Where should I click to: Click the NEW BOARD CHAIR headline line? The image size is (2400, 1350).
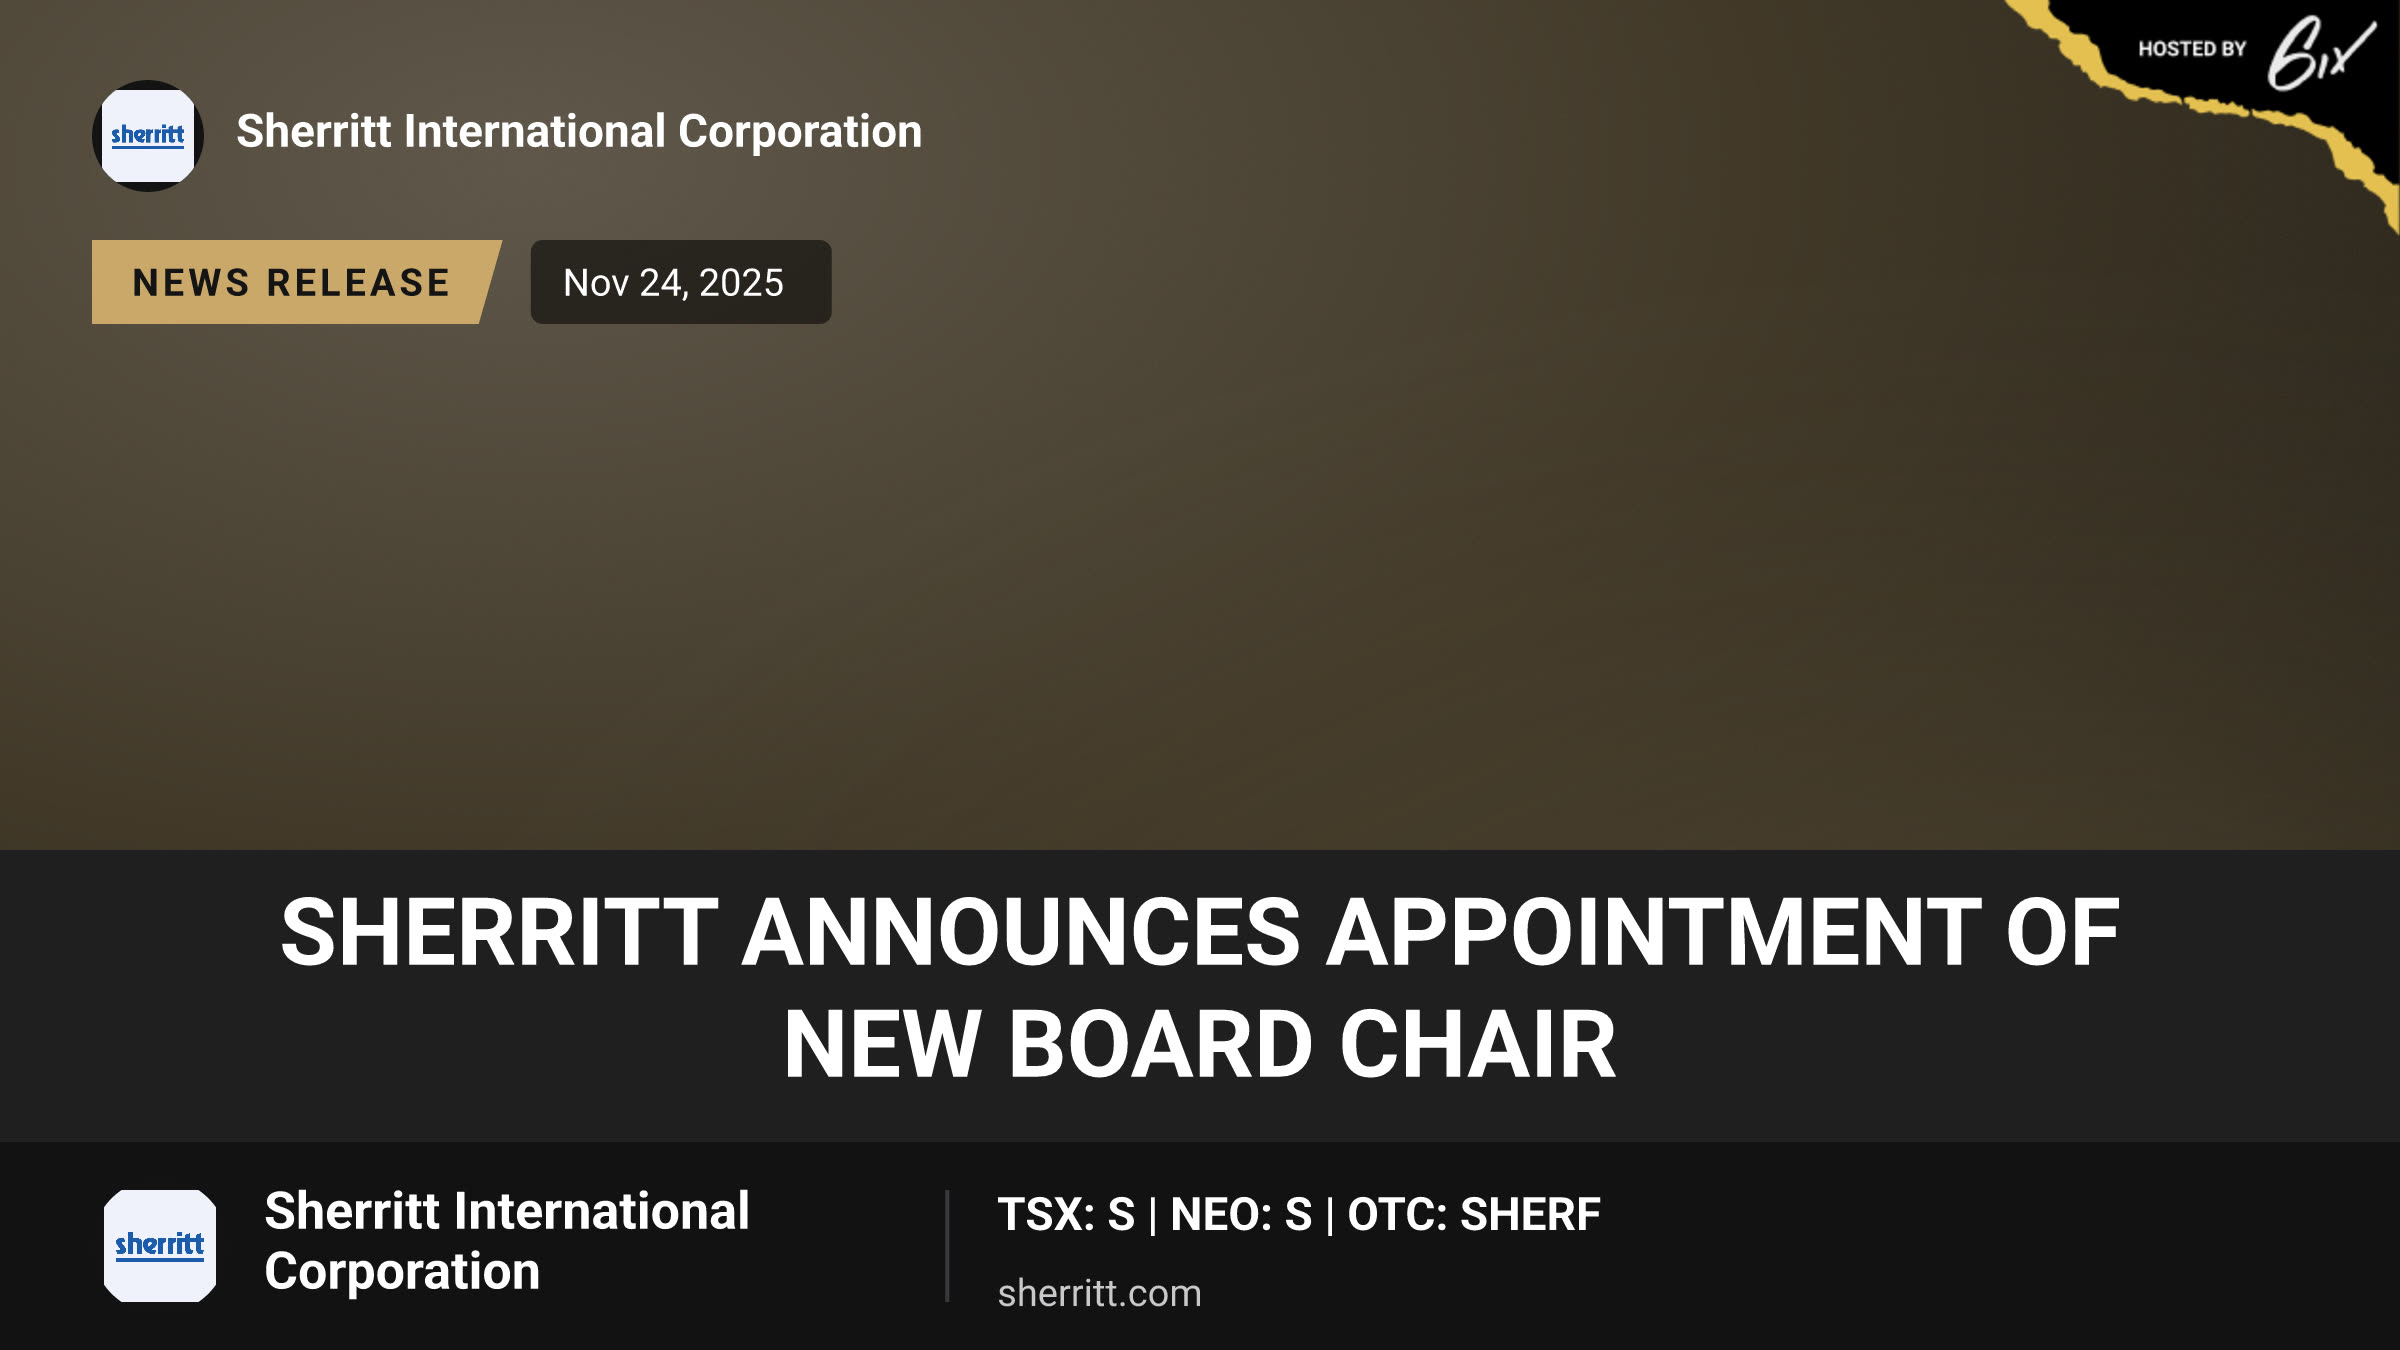(x=1199, y=1044)
